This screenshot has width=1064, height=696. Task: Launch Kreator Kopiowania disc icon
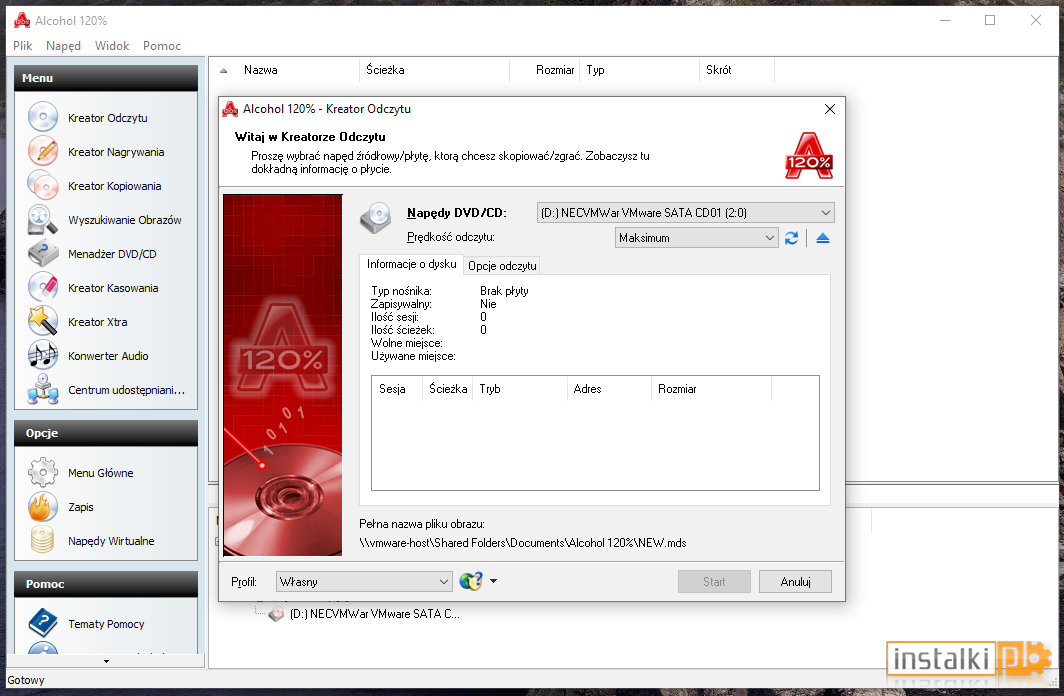click(43, 185)
